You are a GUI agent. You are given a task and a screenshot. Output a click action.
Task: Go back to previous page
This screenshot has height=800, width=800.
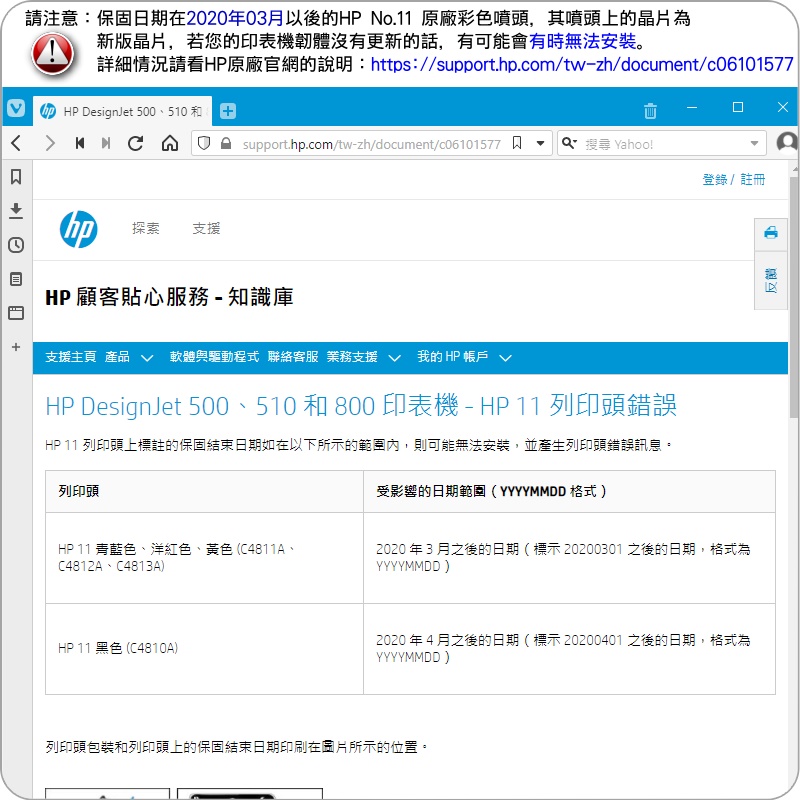pos(16,143)
